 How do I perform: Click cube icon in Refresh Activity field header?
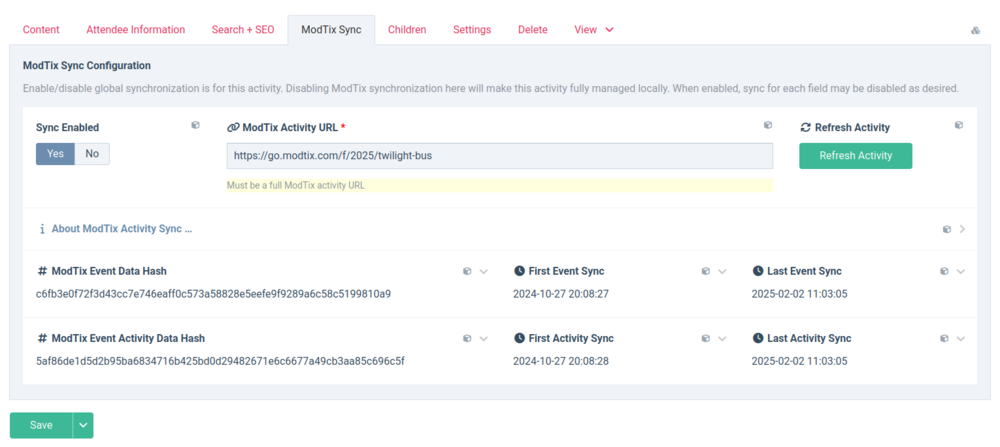click(x=959, y=126)
